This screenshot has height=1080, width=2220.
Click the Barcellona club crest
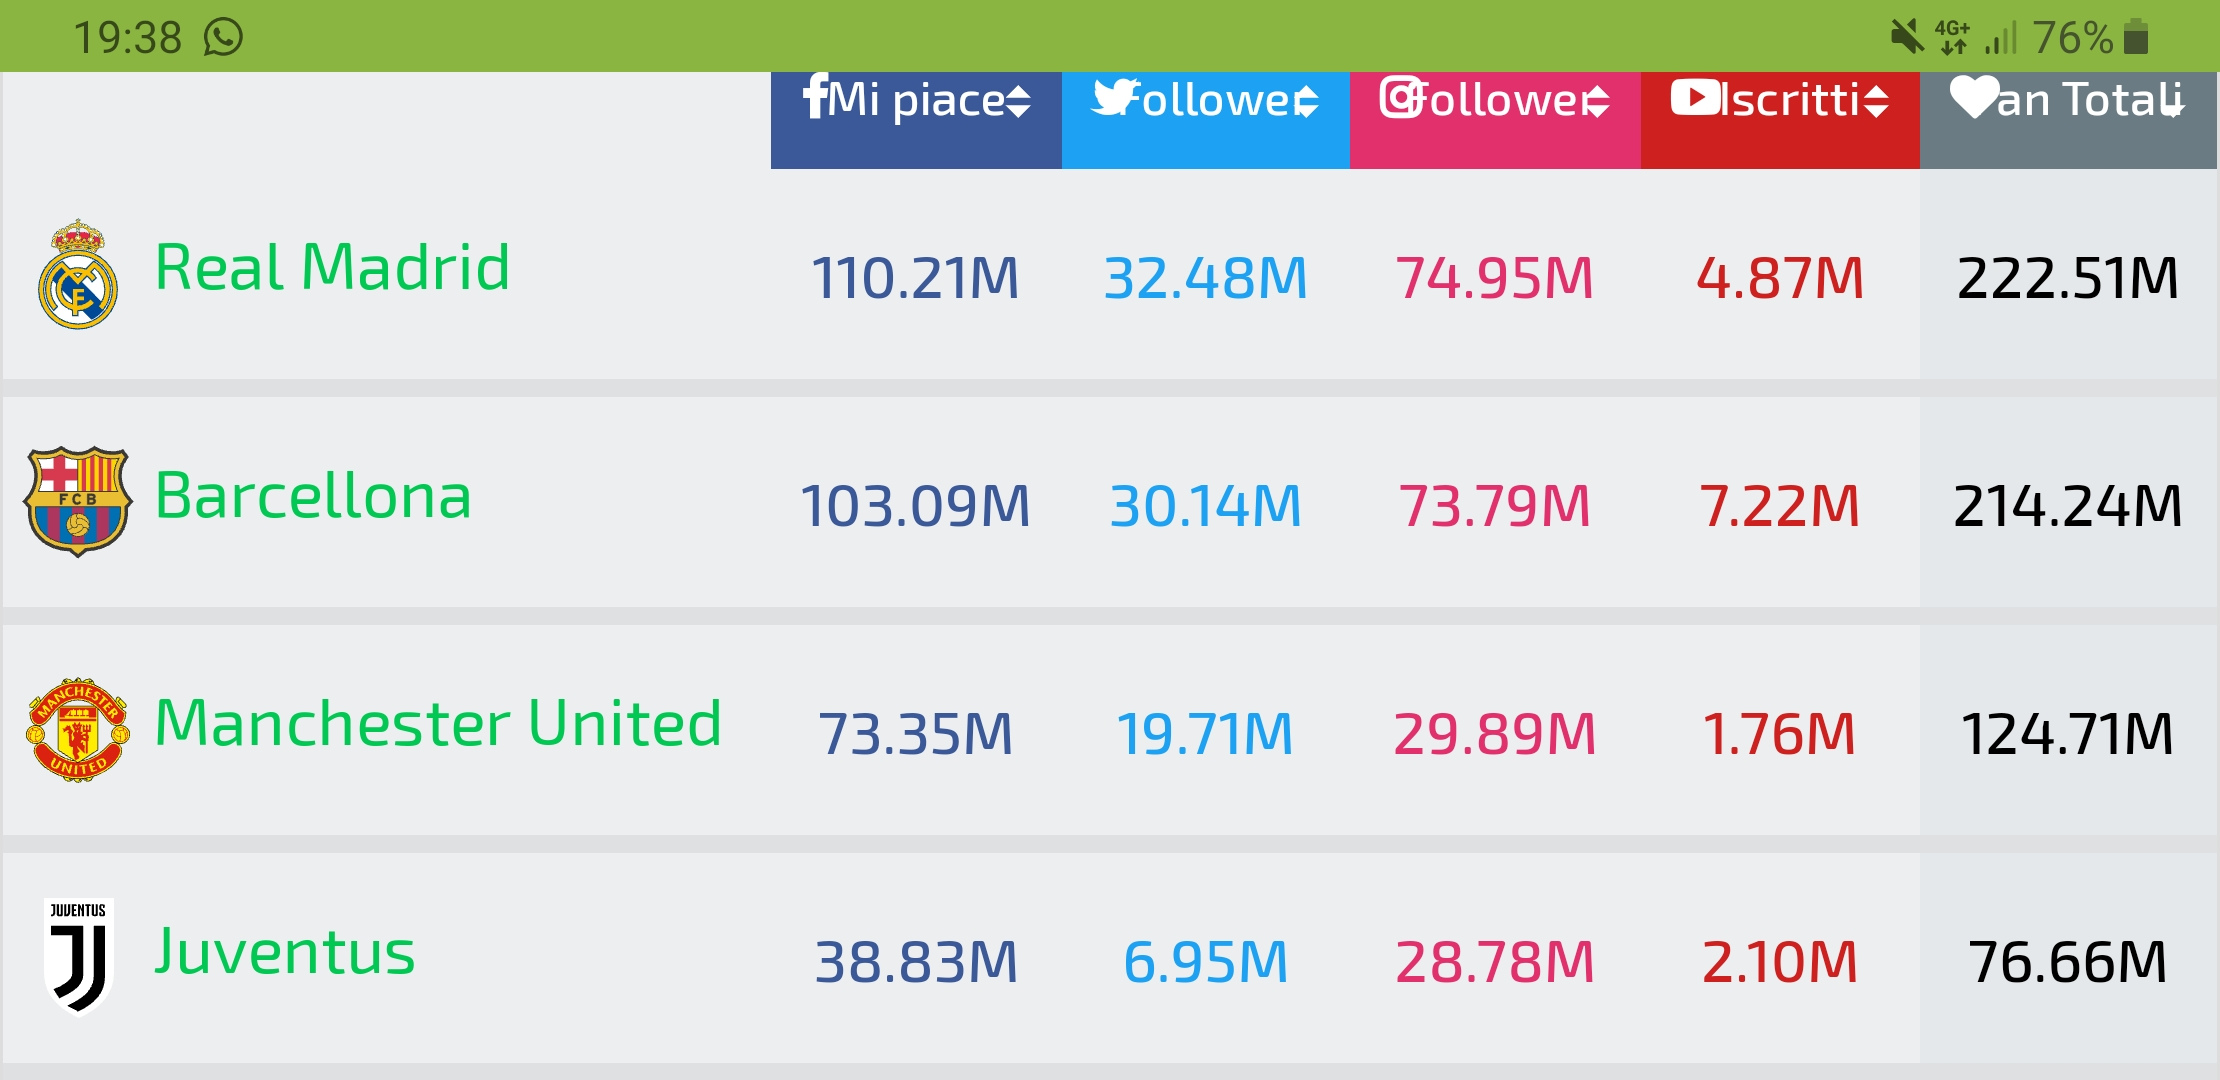(x=78, y=501)
